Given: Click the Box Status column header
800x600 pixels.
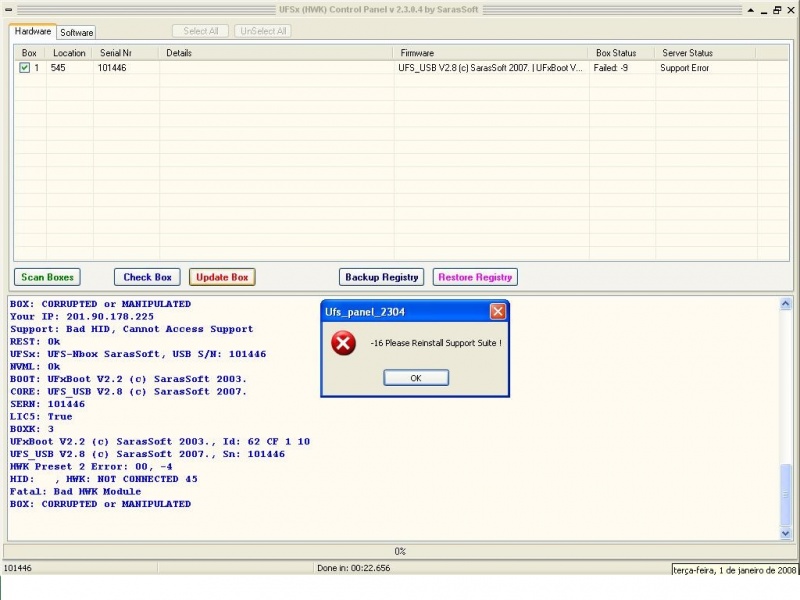Looking at the screenshot, I should pos(621,53).
